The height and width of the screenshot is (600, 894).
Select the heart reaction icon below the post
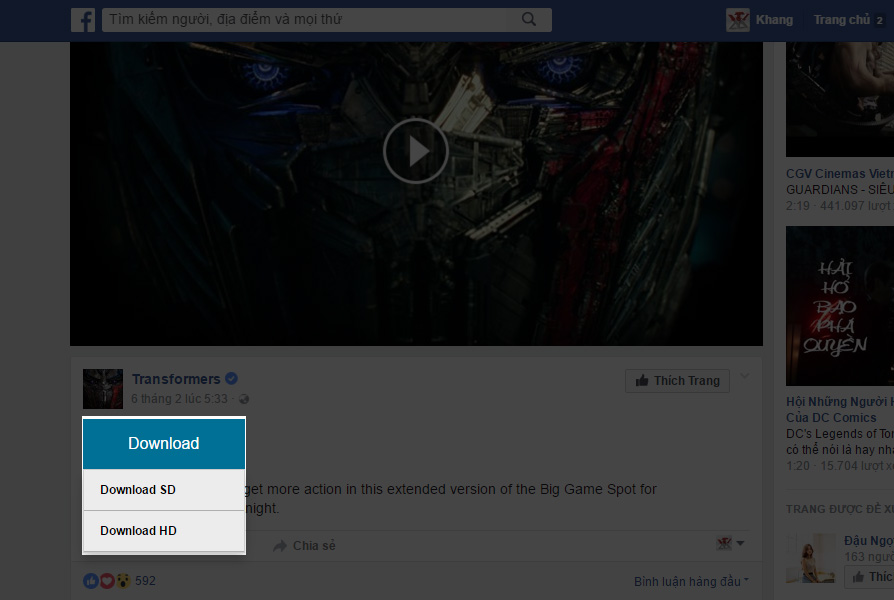click(x=105, y=580)
